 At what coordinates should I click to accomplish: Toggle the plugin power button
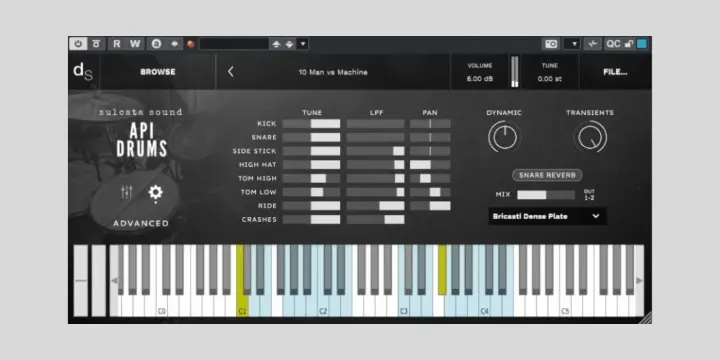pyautogui.click(x=78, y=44)
